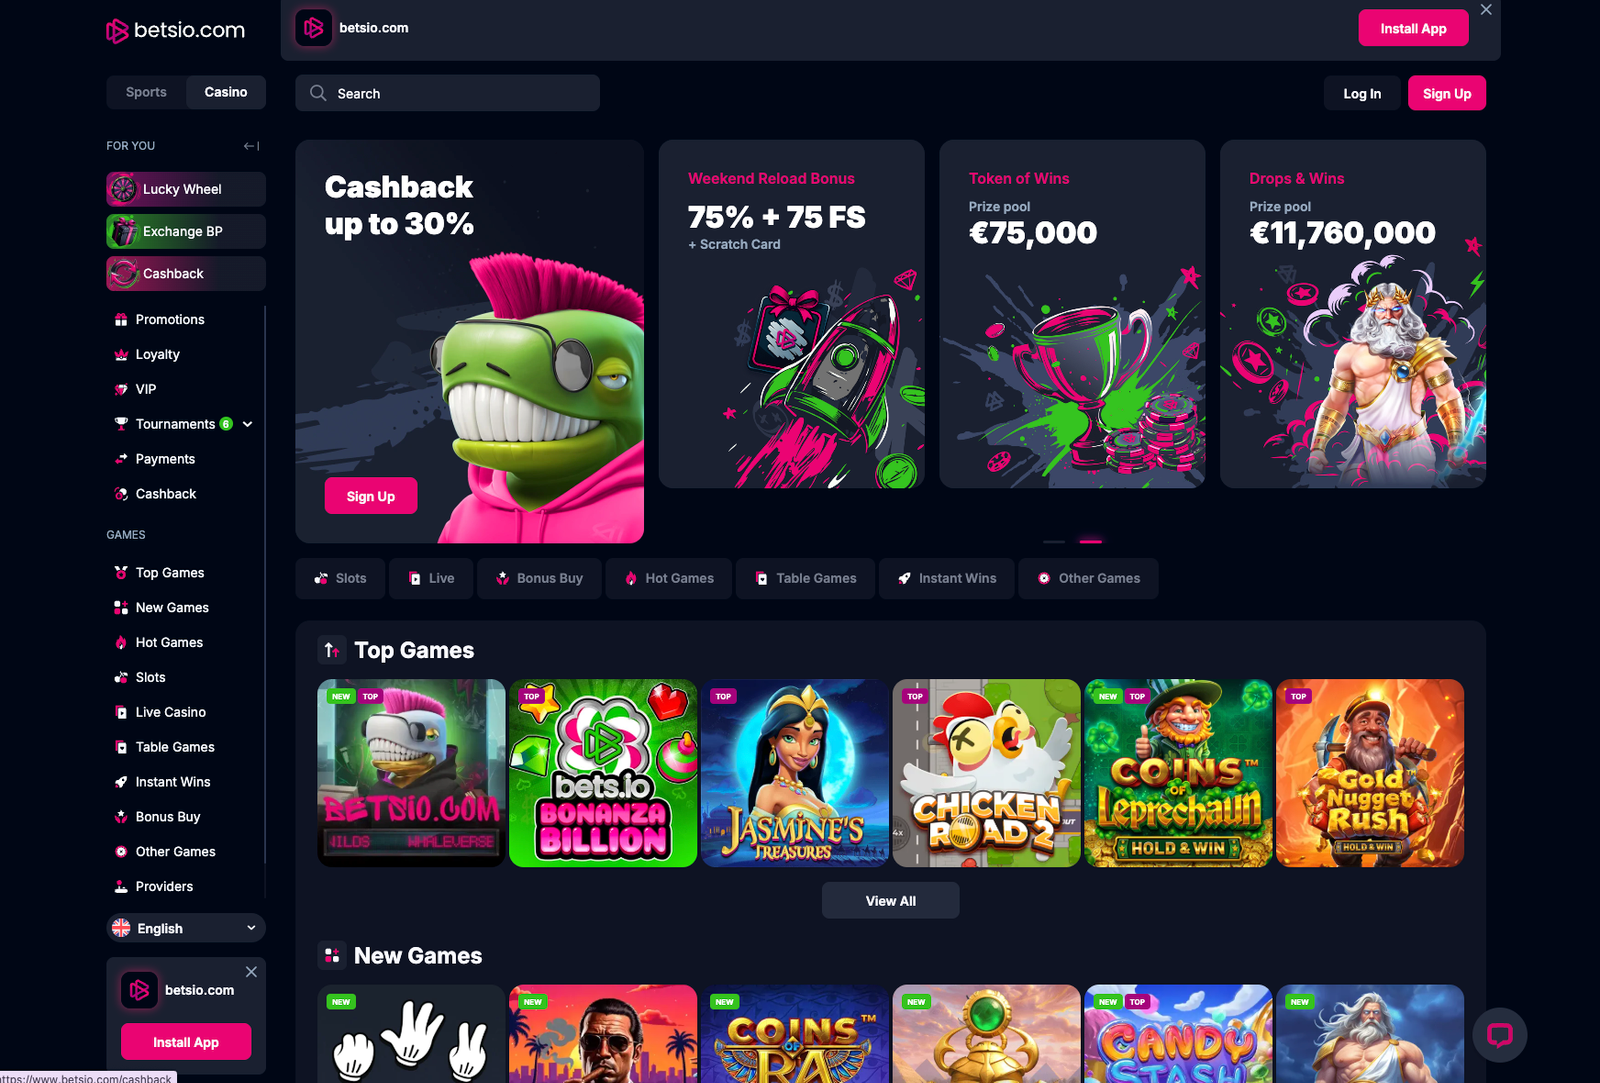Open Exchange BP gift icon
This screenshot has height=1083, width=1600.
pyautogui.click(x=123, y=231)
